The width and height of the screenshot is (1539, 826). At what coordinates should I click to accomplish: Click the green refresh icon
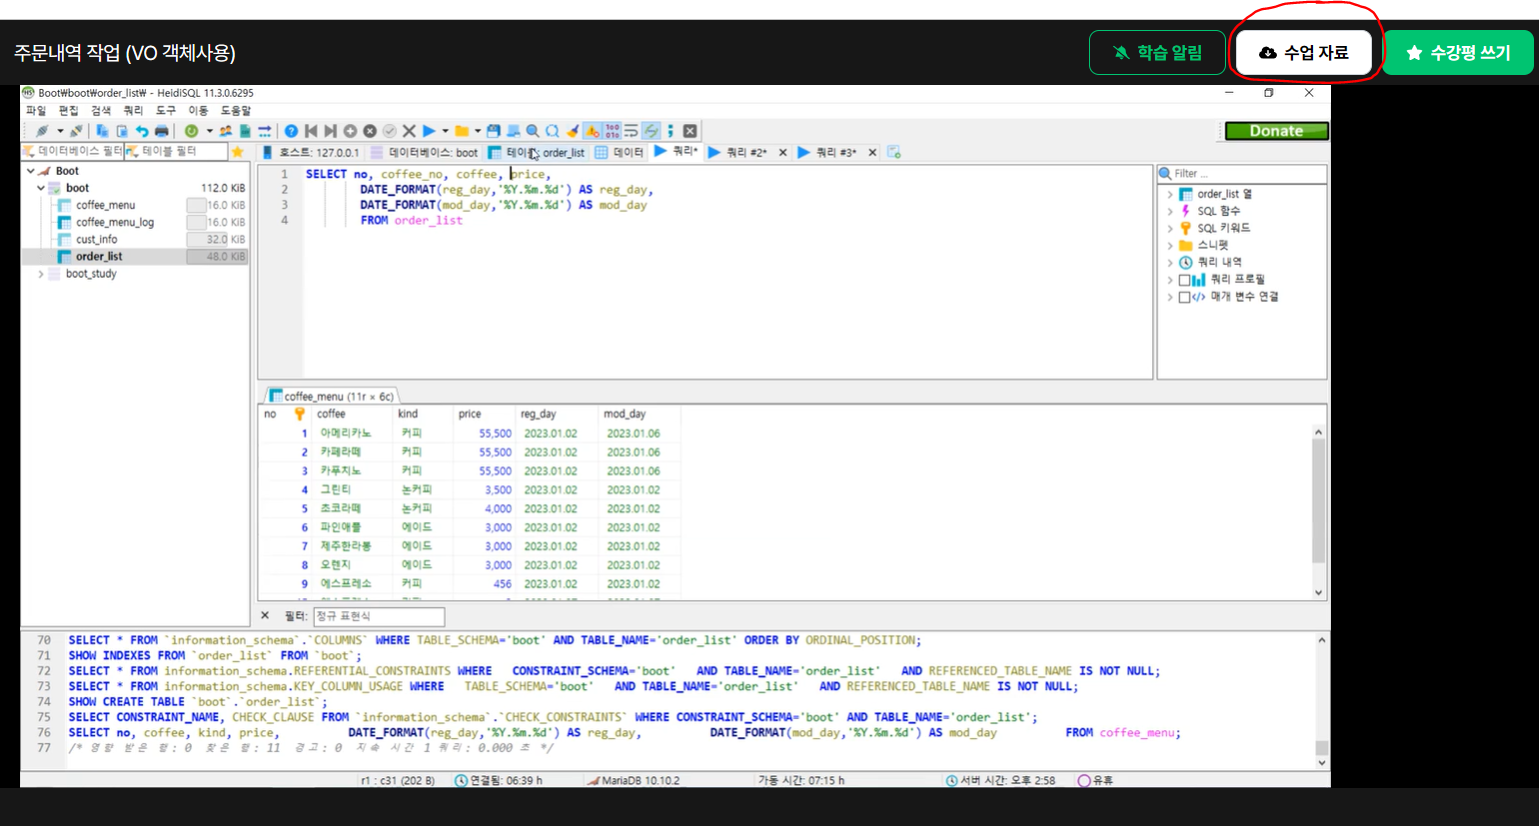click(x=191, y=131)
